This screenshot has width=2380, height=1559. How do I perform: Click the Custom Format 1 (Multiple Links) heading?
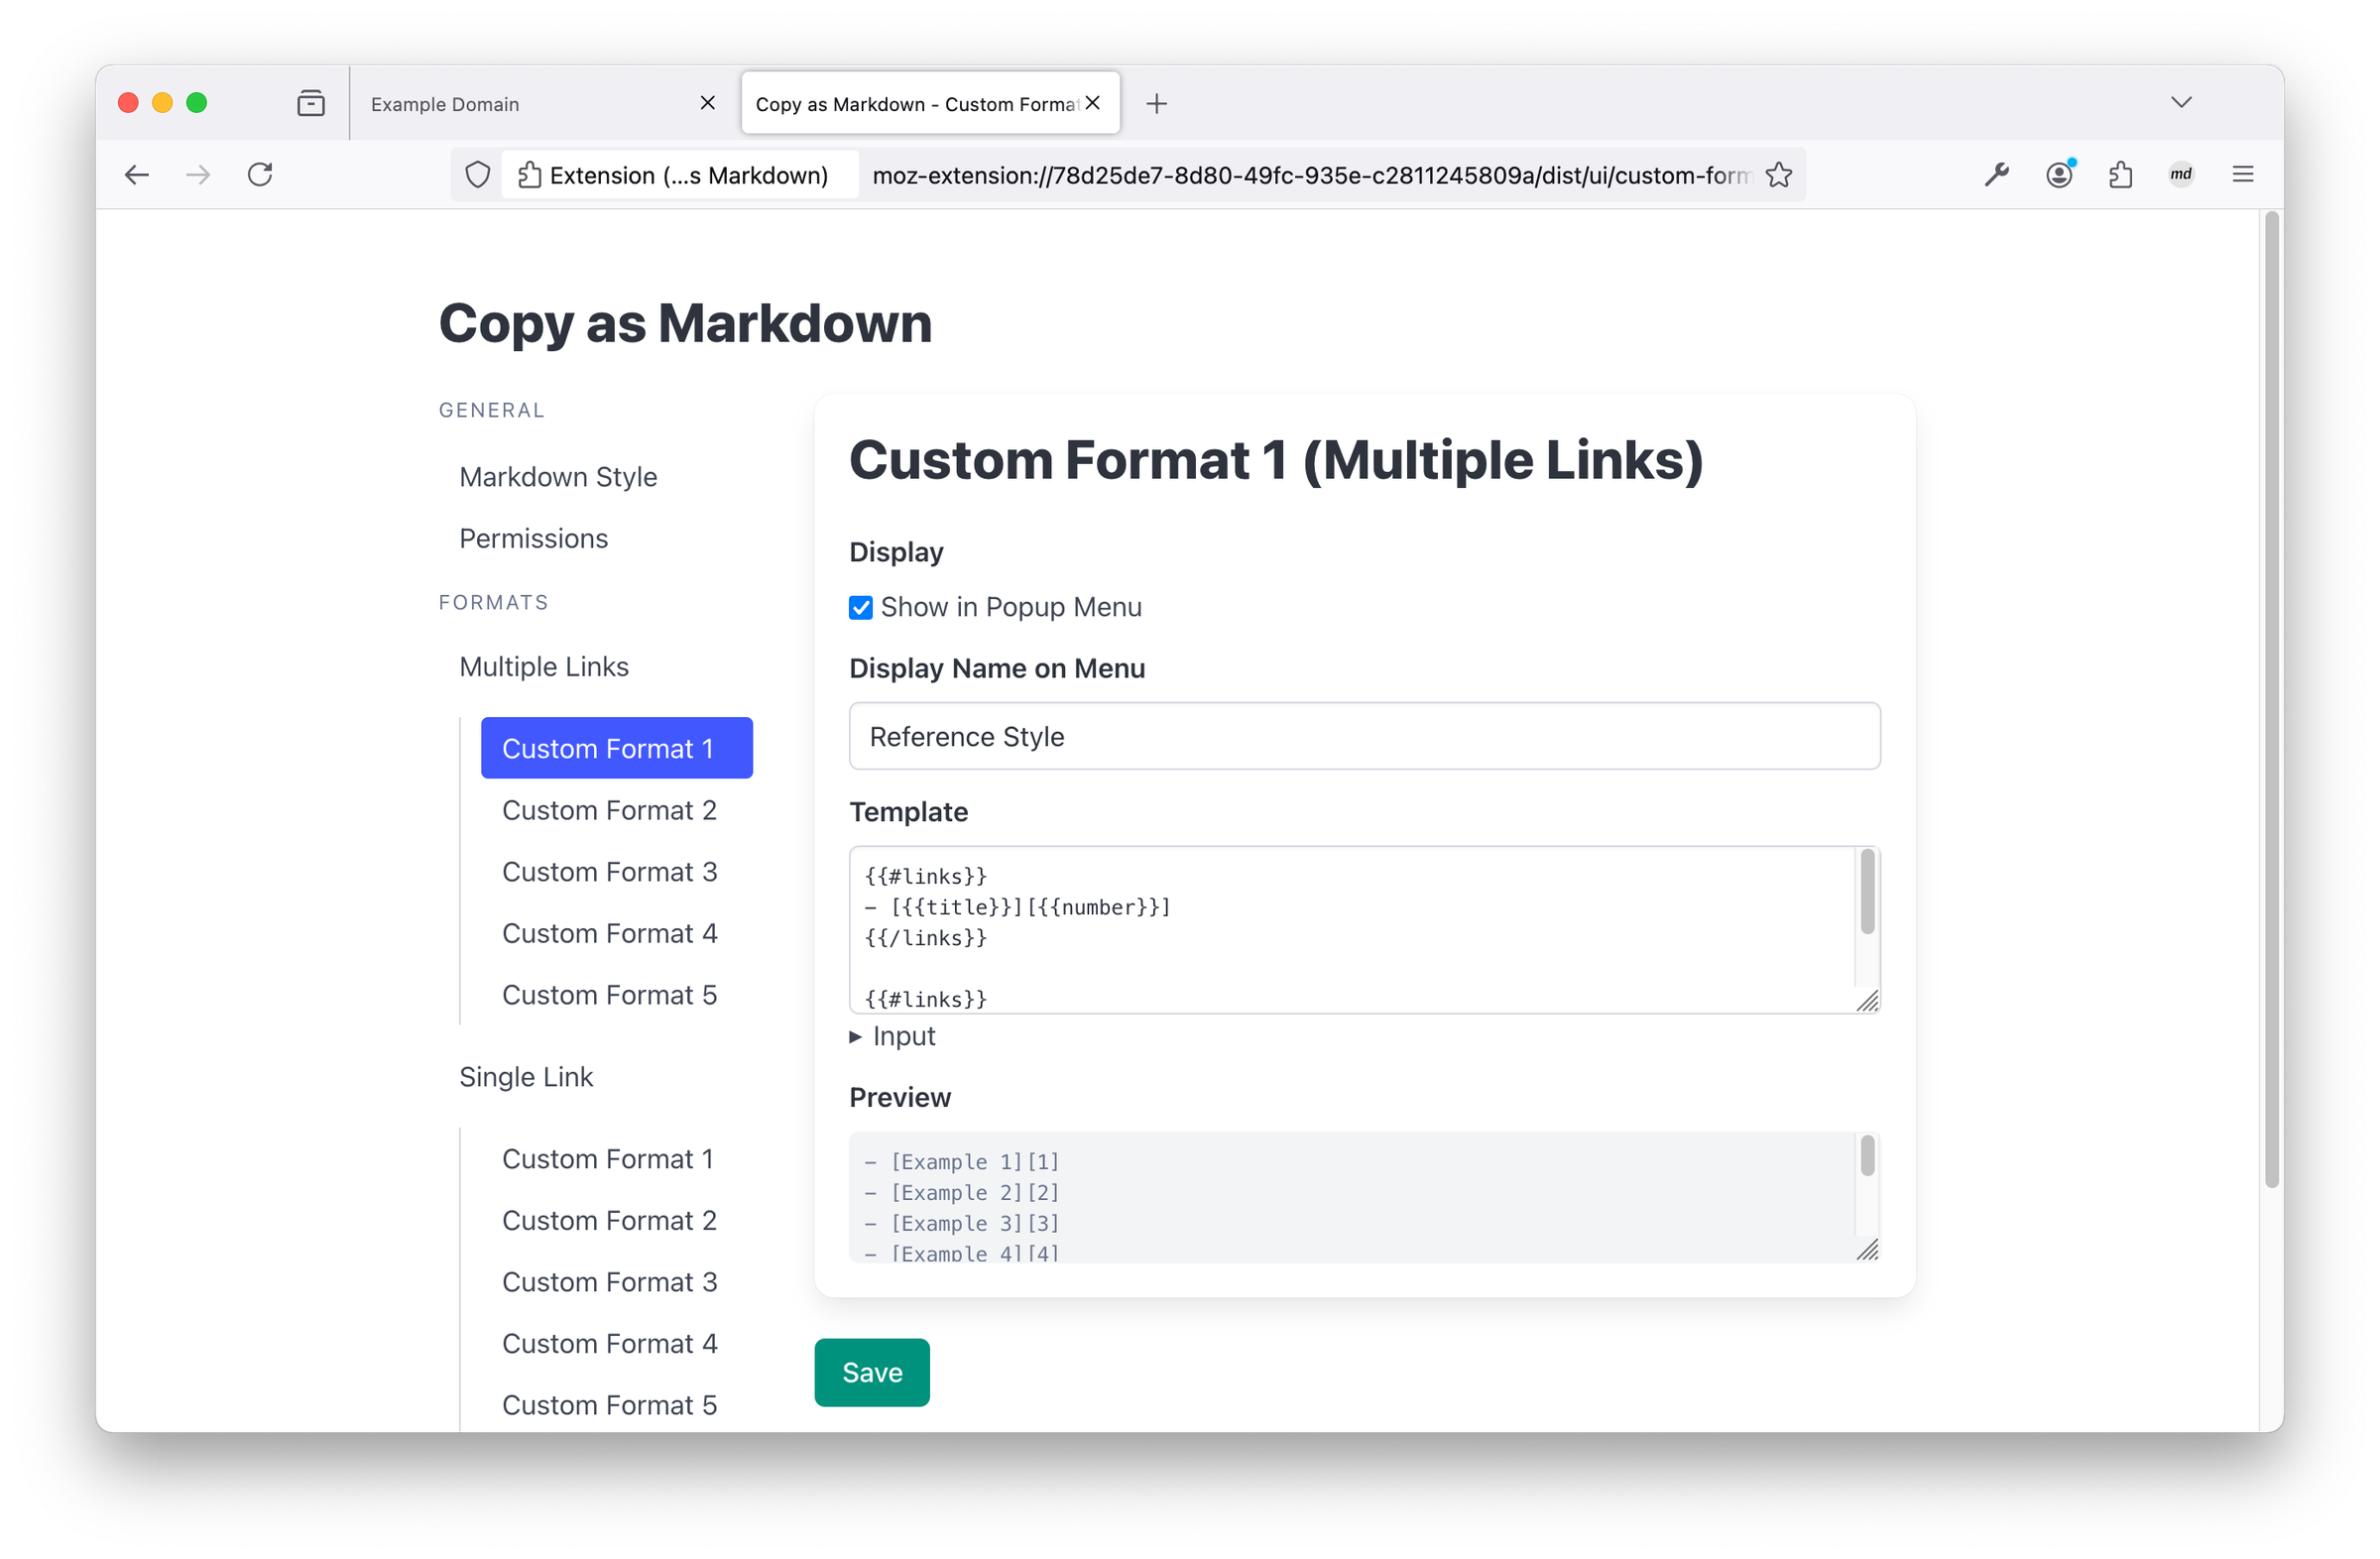(x=1276, y=460)
